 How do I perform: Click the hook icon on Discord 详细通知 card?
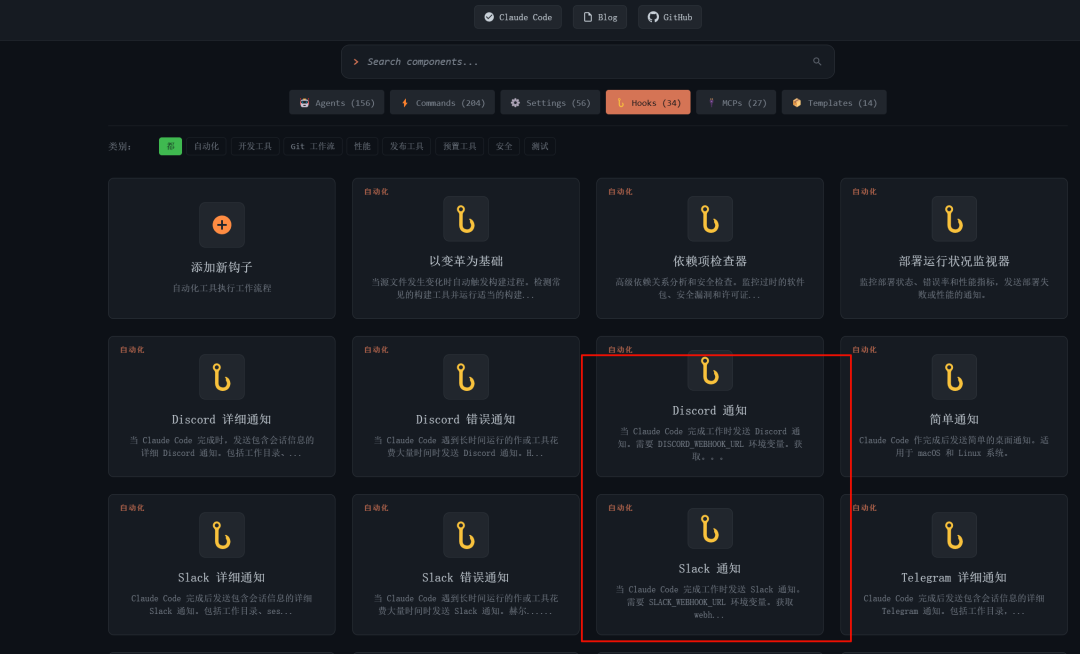[x=222, y=377]
